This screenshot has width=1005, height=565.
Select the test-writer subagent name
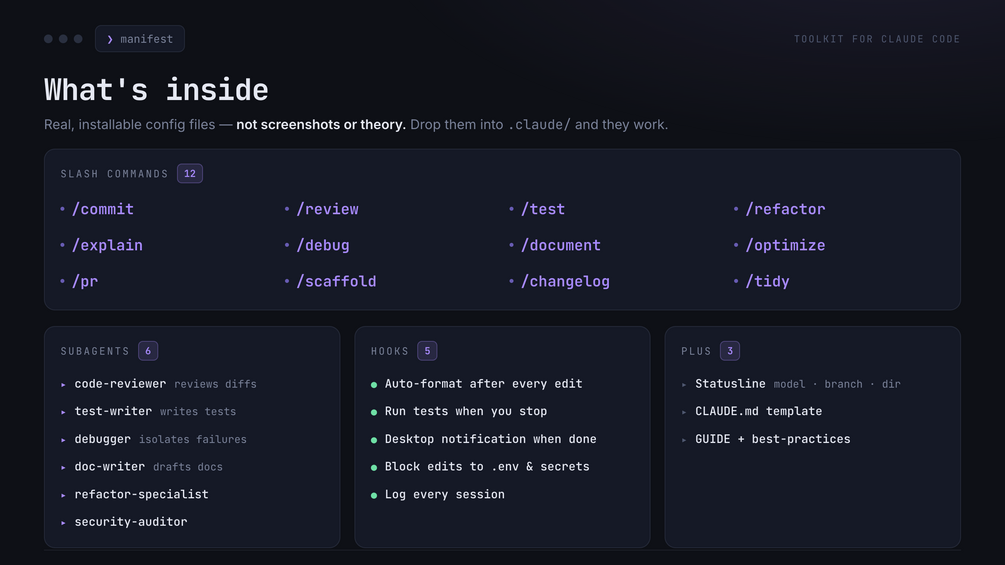click(x=113, y=411)
